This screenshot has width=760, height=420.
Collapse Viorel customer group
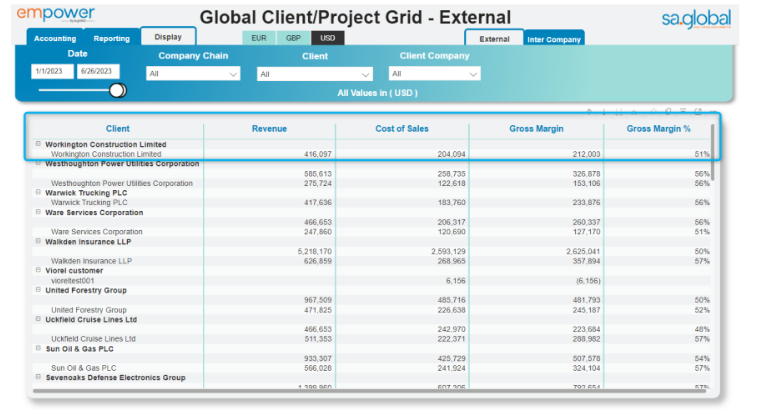pos(38,270)
